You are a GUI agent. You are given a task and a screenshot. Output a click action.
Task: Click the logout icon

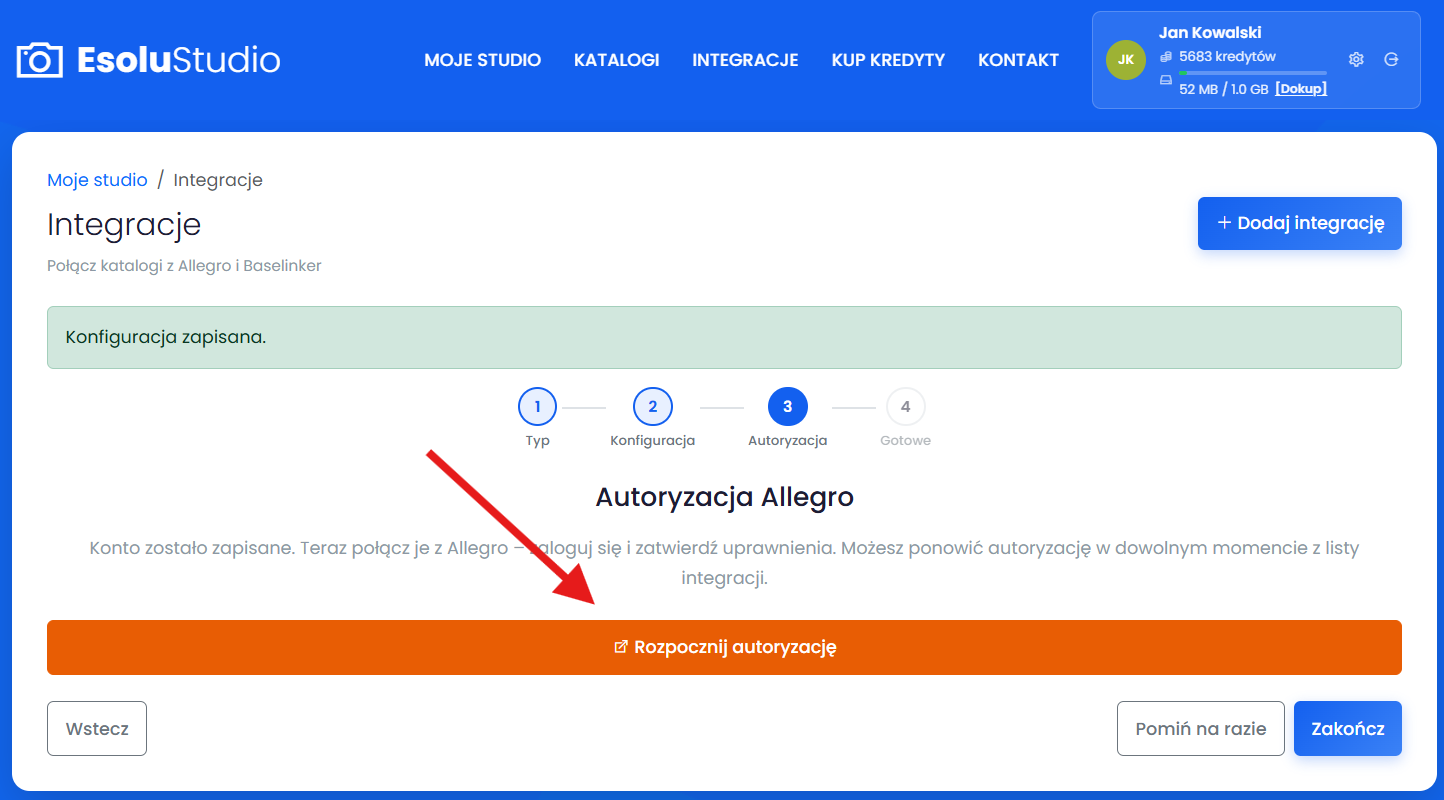(1391, 59)
